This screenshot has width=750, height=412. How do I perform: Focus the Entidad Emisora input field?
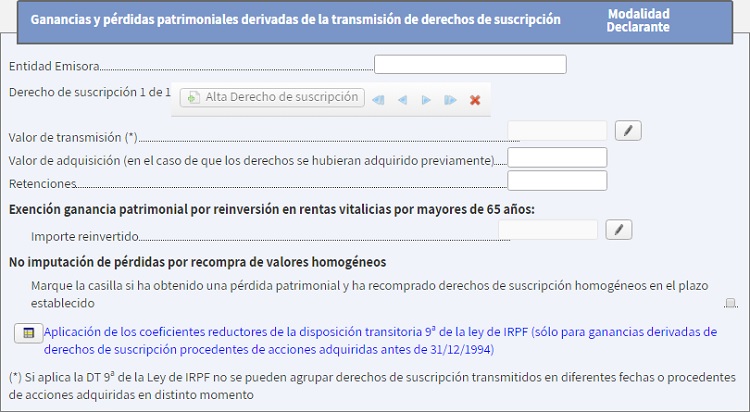[x=470, y=65]
